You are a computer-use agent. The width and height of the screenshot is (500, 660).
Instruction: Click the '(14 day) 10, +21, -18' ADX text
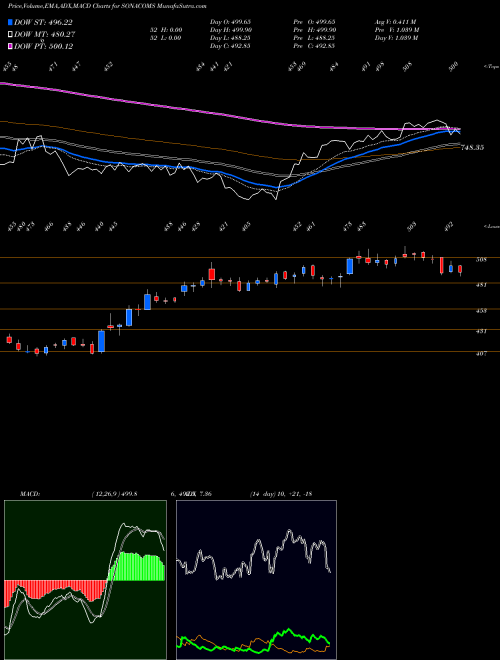[x=281, y=494]
